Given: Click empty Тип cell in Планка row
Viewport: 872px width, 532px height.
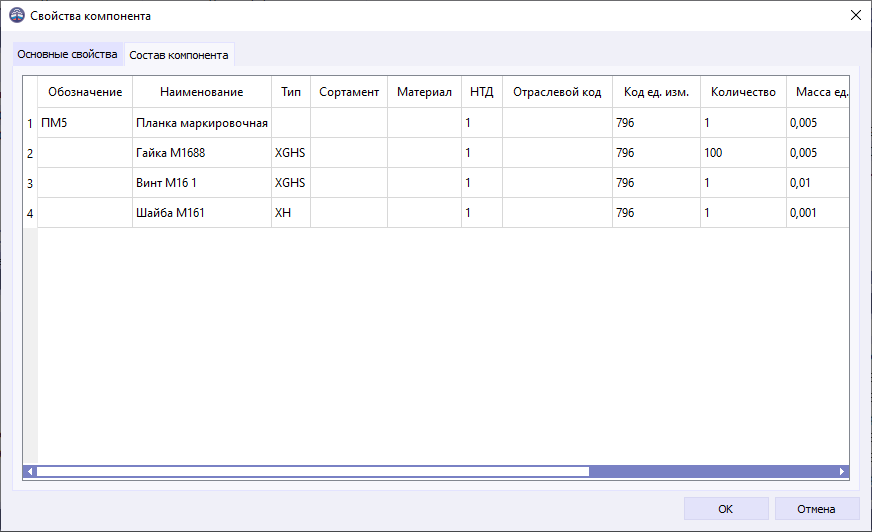Looking at the screenshot, I should pos(291,123).
